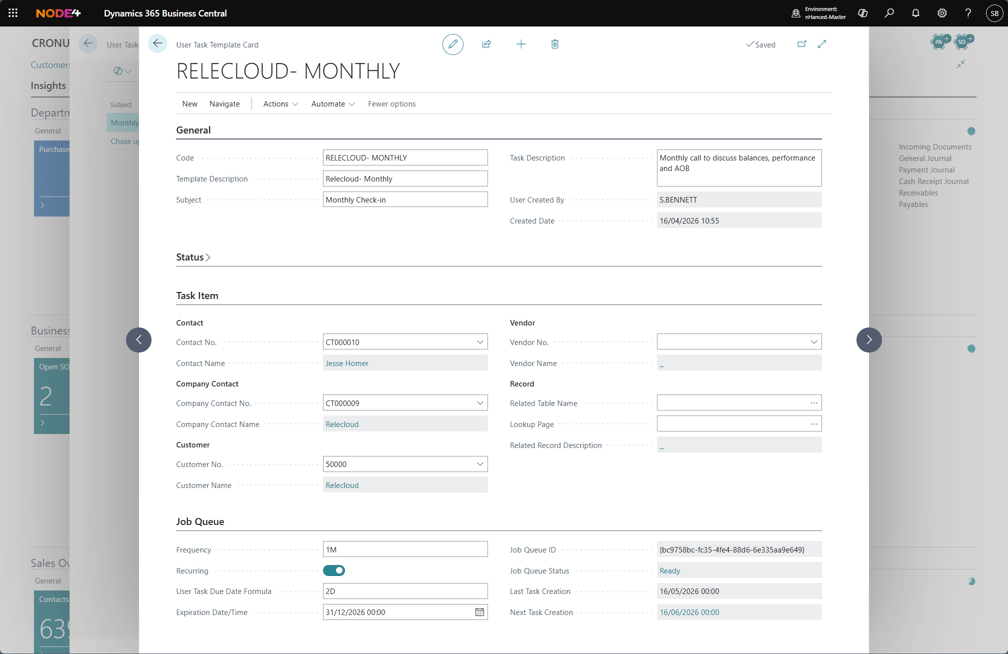The width and height of the screenshot is (1008, 654).
Task: Click the Task Description text box
Action: [739, 168]
